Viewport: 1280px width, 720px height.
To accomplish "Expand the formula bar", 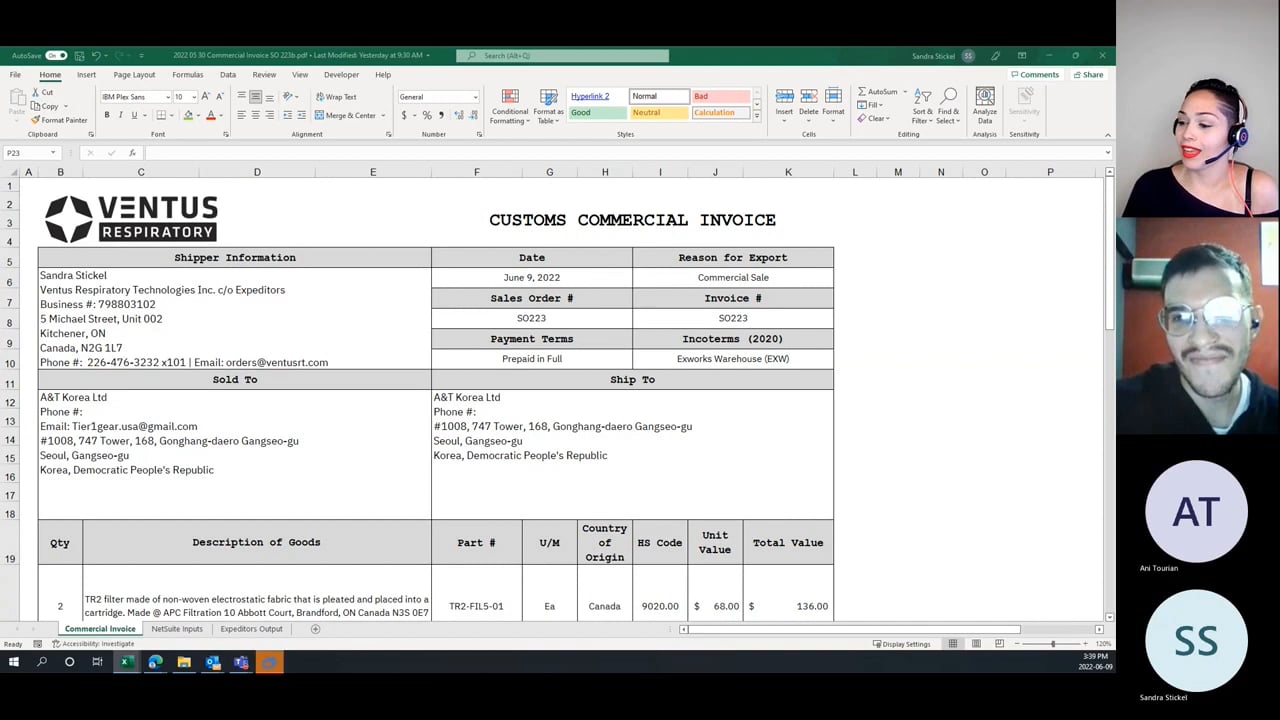I will (1107, 153).
